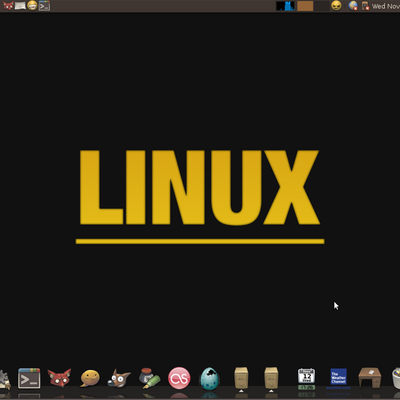Viewport: 400px width, 400px height.
Task: Launch GIMP from the Wilber icon in the dock
Action: pyautogui.click(x=119, y=378)
